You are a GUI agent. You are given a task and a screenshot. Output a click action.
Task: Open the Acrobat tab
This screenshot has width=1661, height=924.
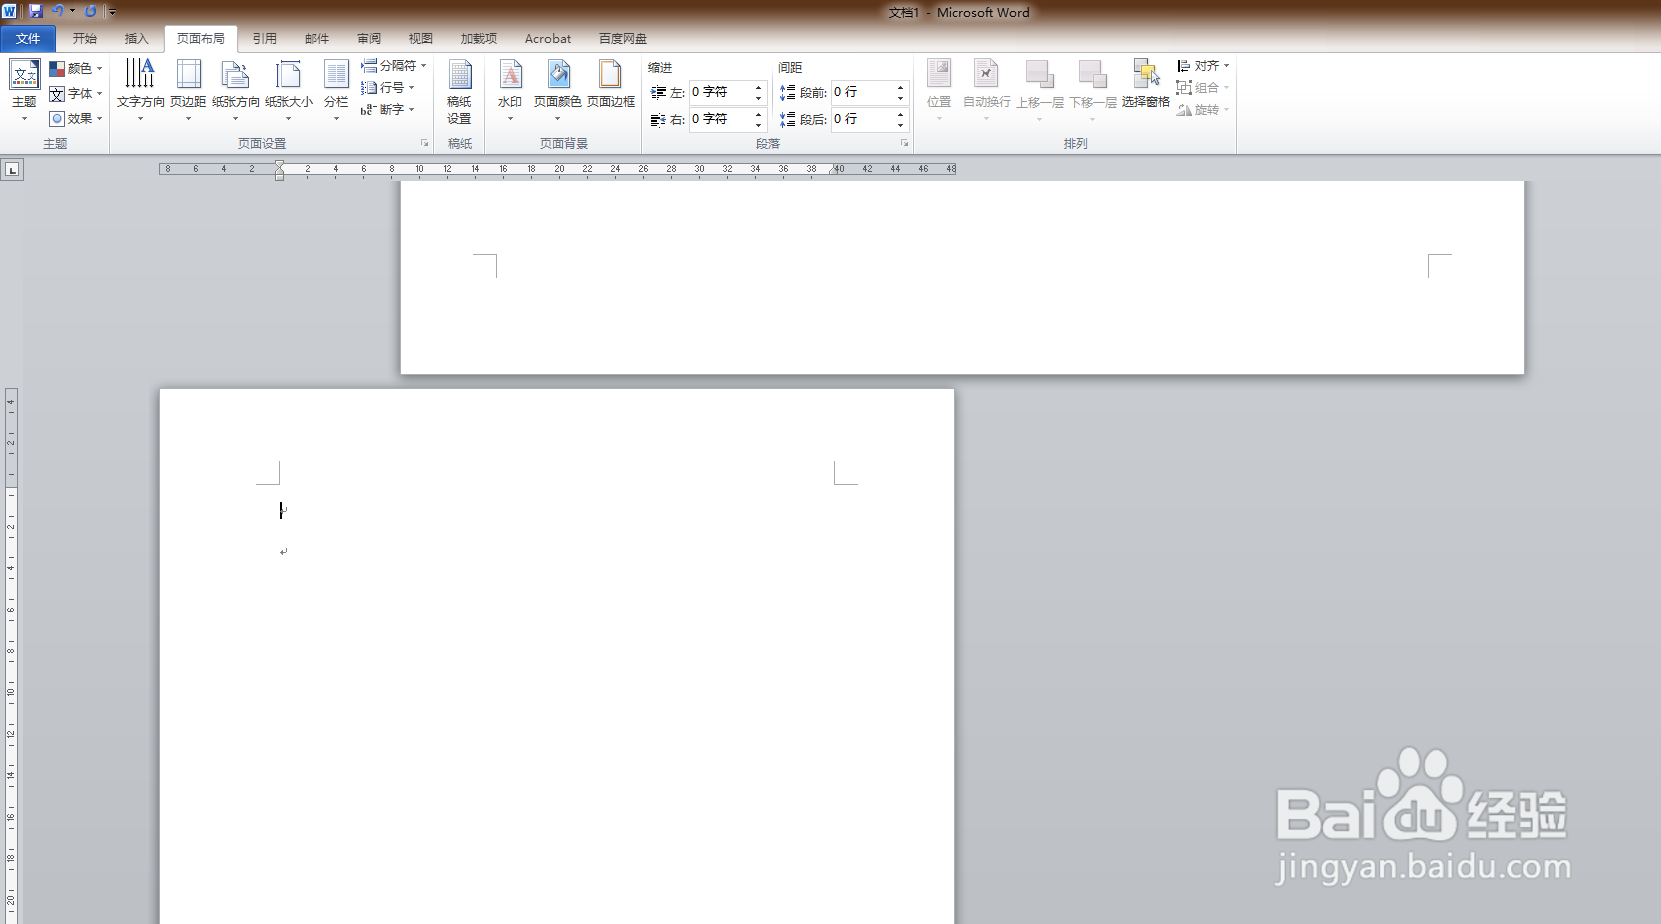pos(548,39)
